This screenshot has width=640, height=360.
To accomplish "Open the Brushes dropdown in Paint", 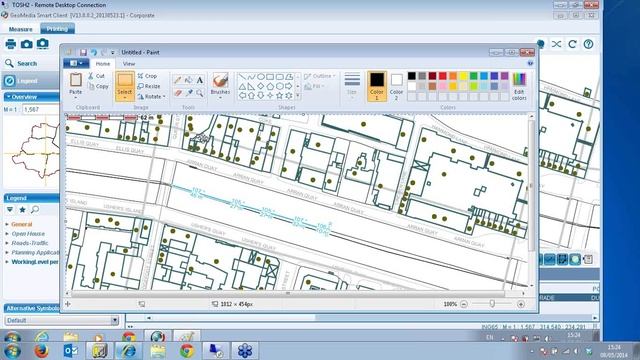I will point(220,98).
